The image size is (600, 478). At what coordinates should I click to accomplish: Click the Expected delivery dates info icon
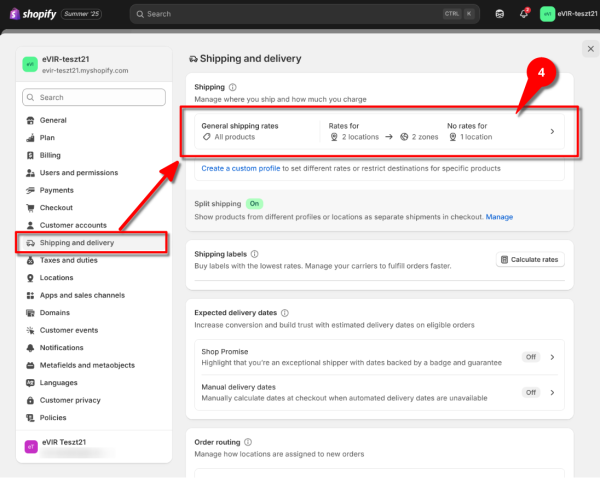click(286, 313)
